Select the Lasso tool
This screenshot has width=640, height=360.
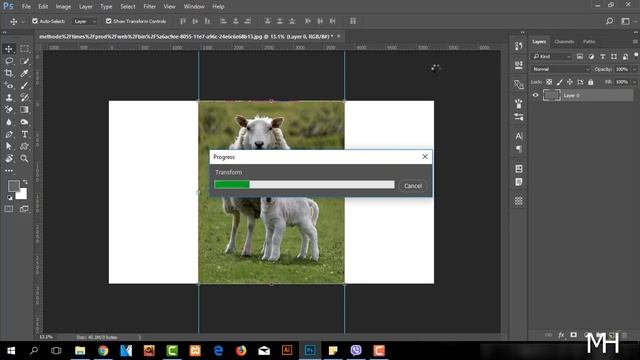(x=9, y=61)
